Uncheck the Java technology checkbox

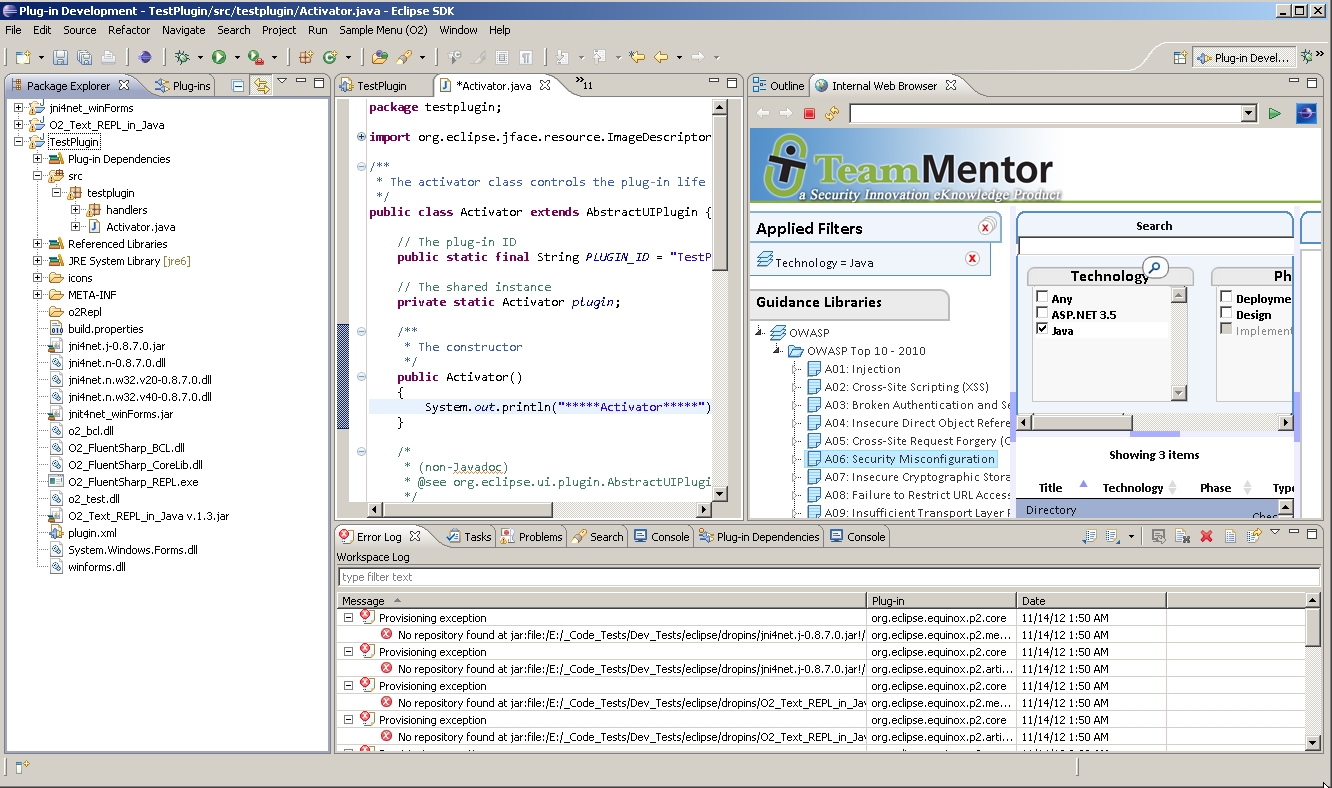(1042, 330)
